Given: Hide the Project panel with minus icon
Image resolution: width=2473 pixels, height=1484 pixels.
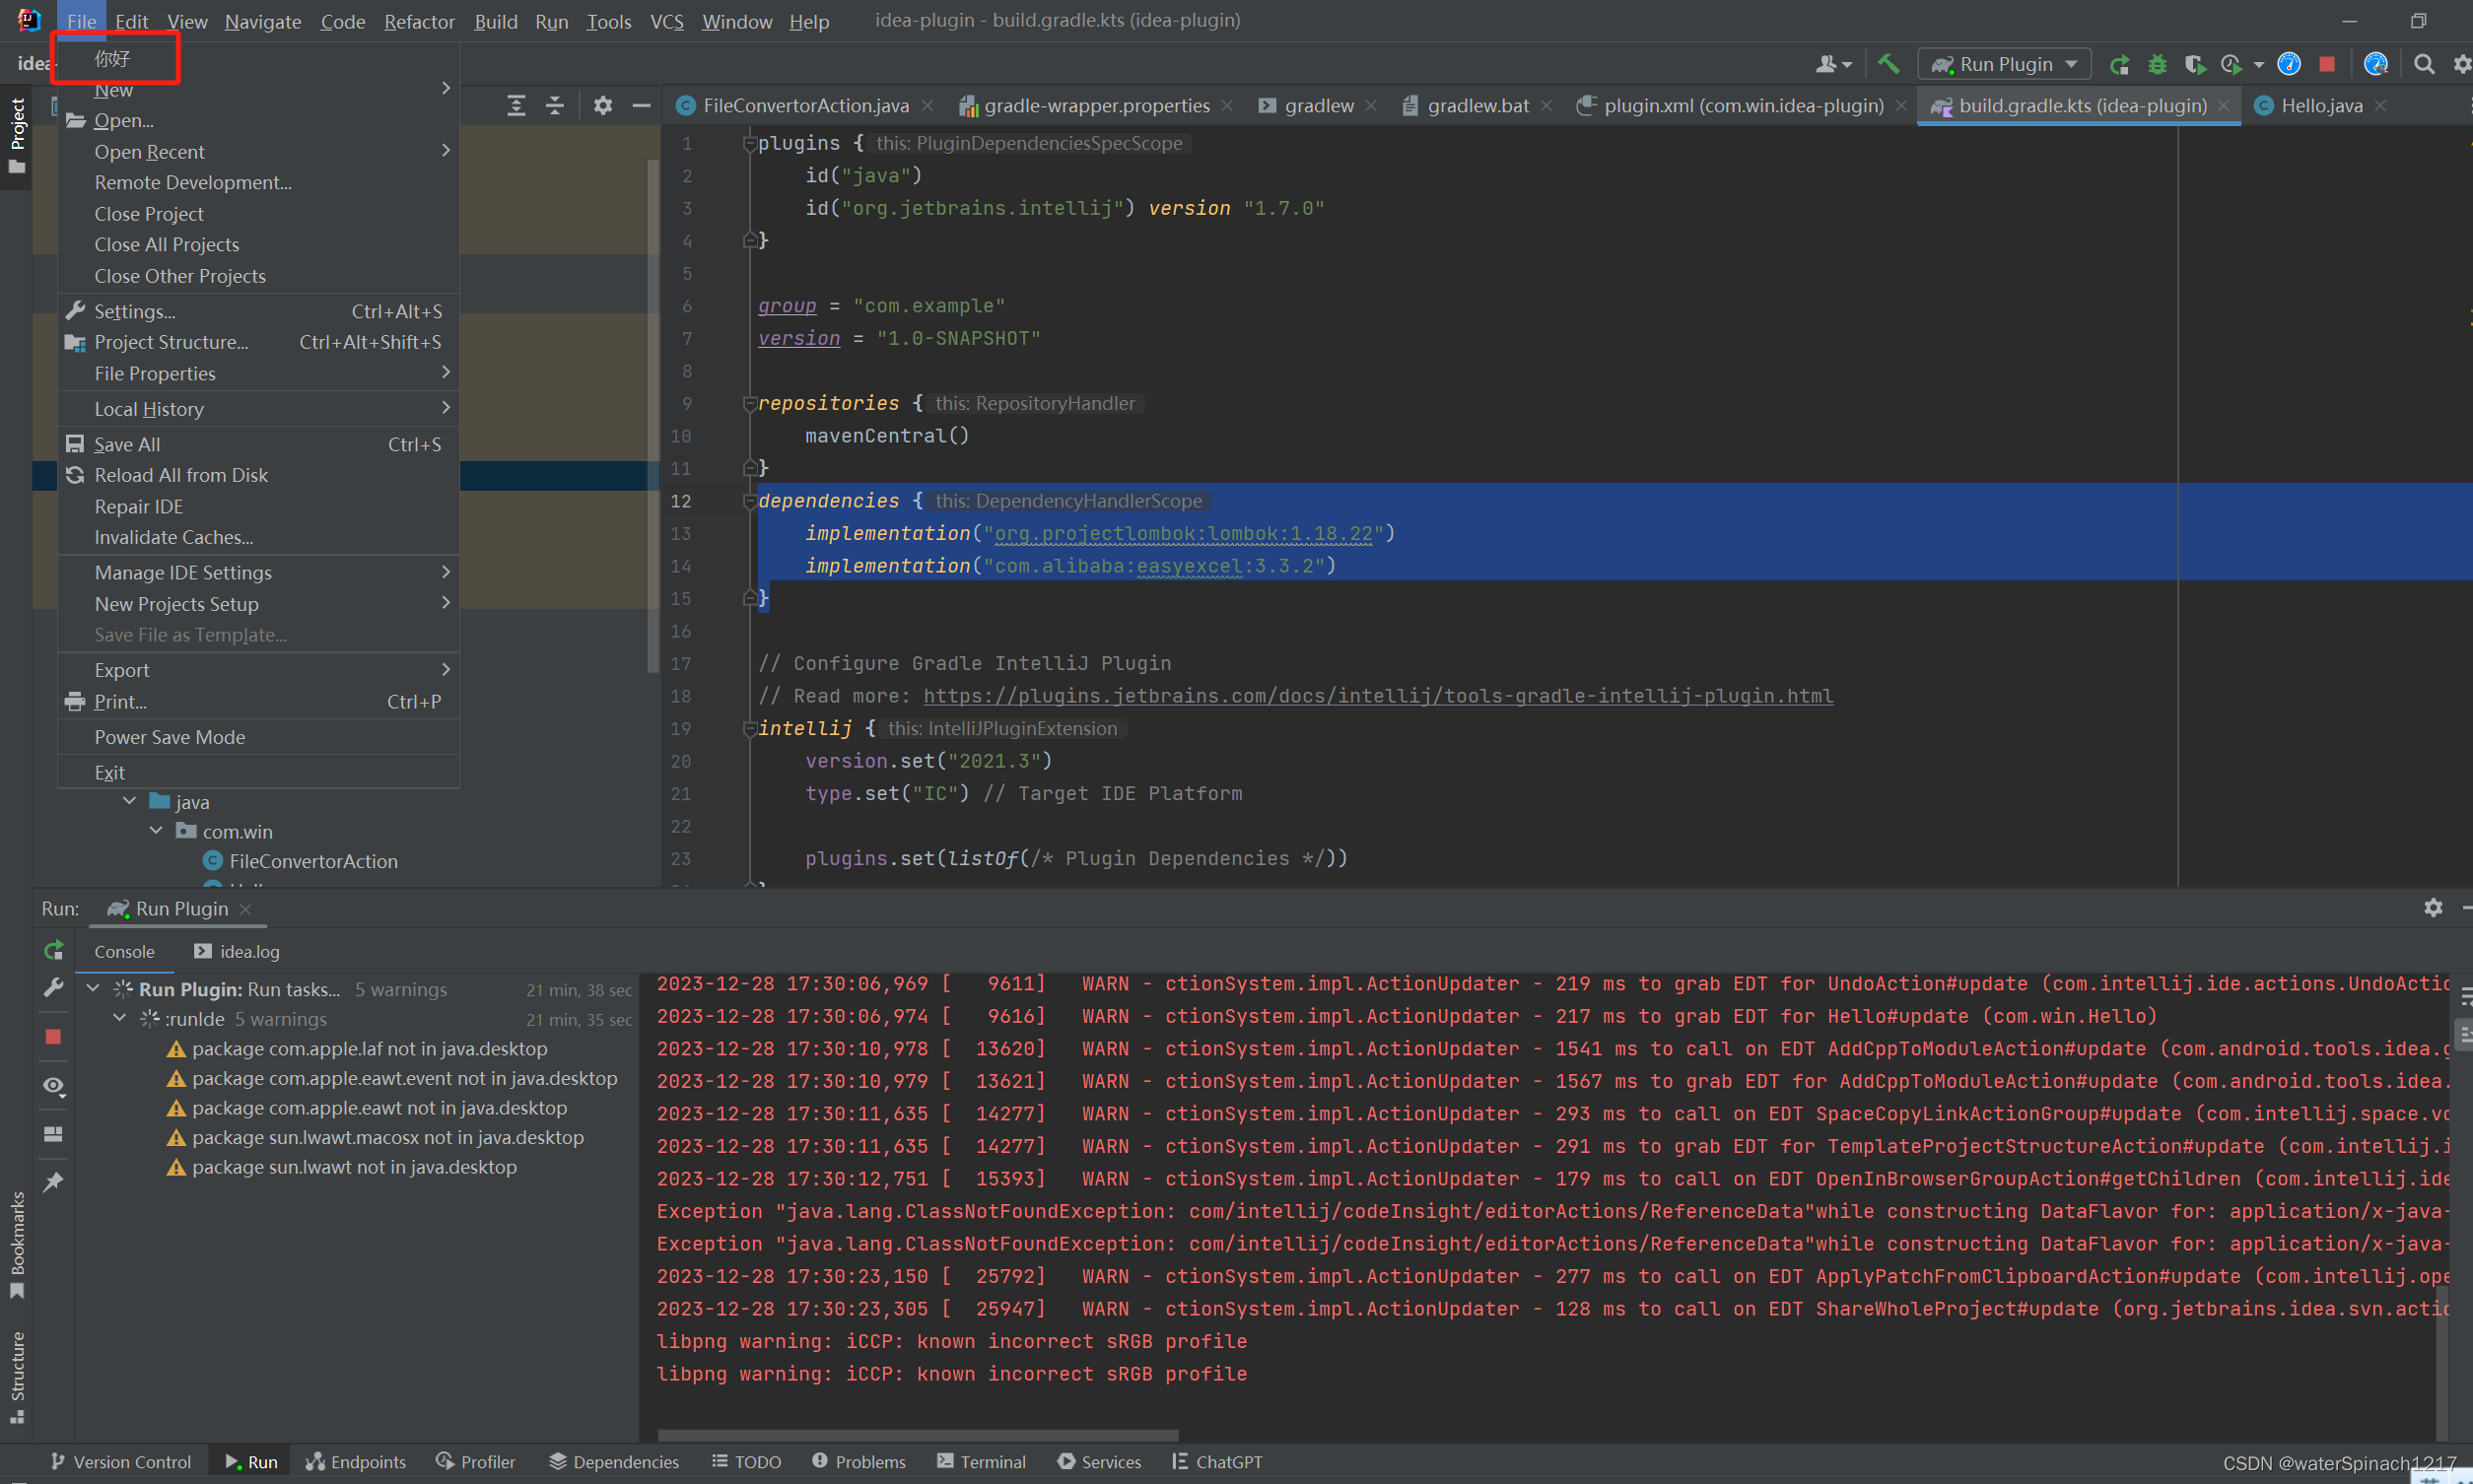Looking at the screenshot, I should click(641, 106).
